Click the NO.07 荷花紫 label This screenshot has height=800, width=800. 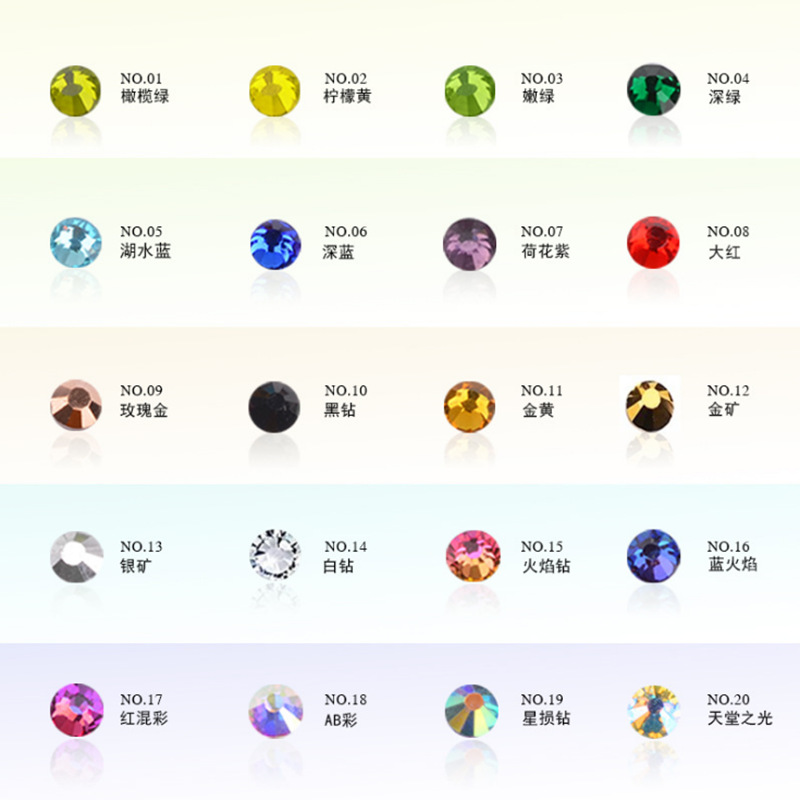[545, 241]
